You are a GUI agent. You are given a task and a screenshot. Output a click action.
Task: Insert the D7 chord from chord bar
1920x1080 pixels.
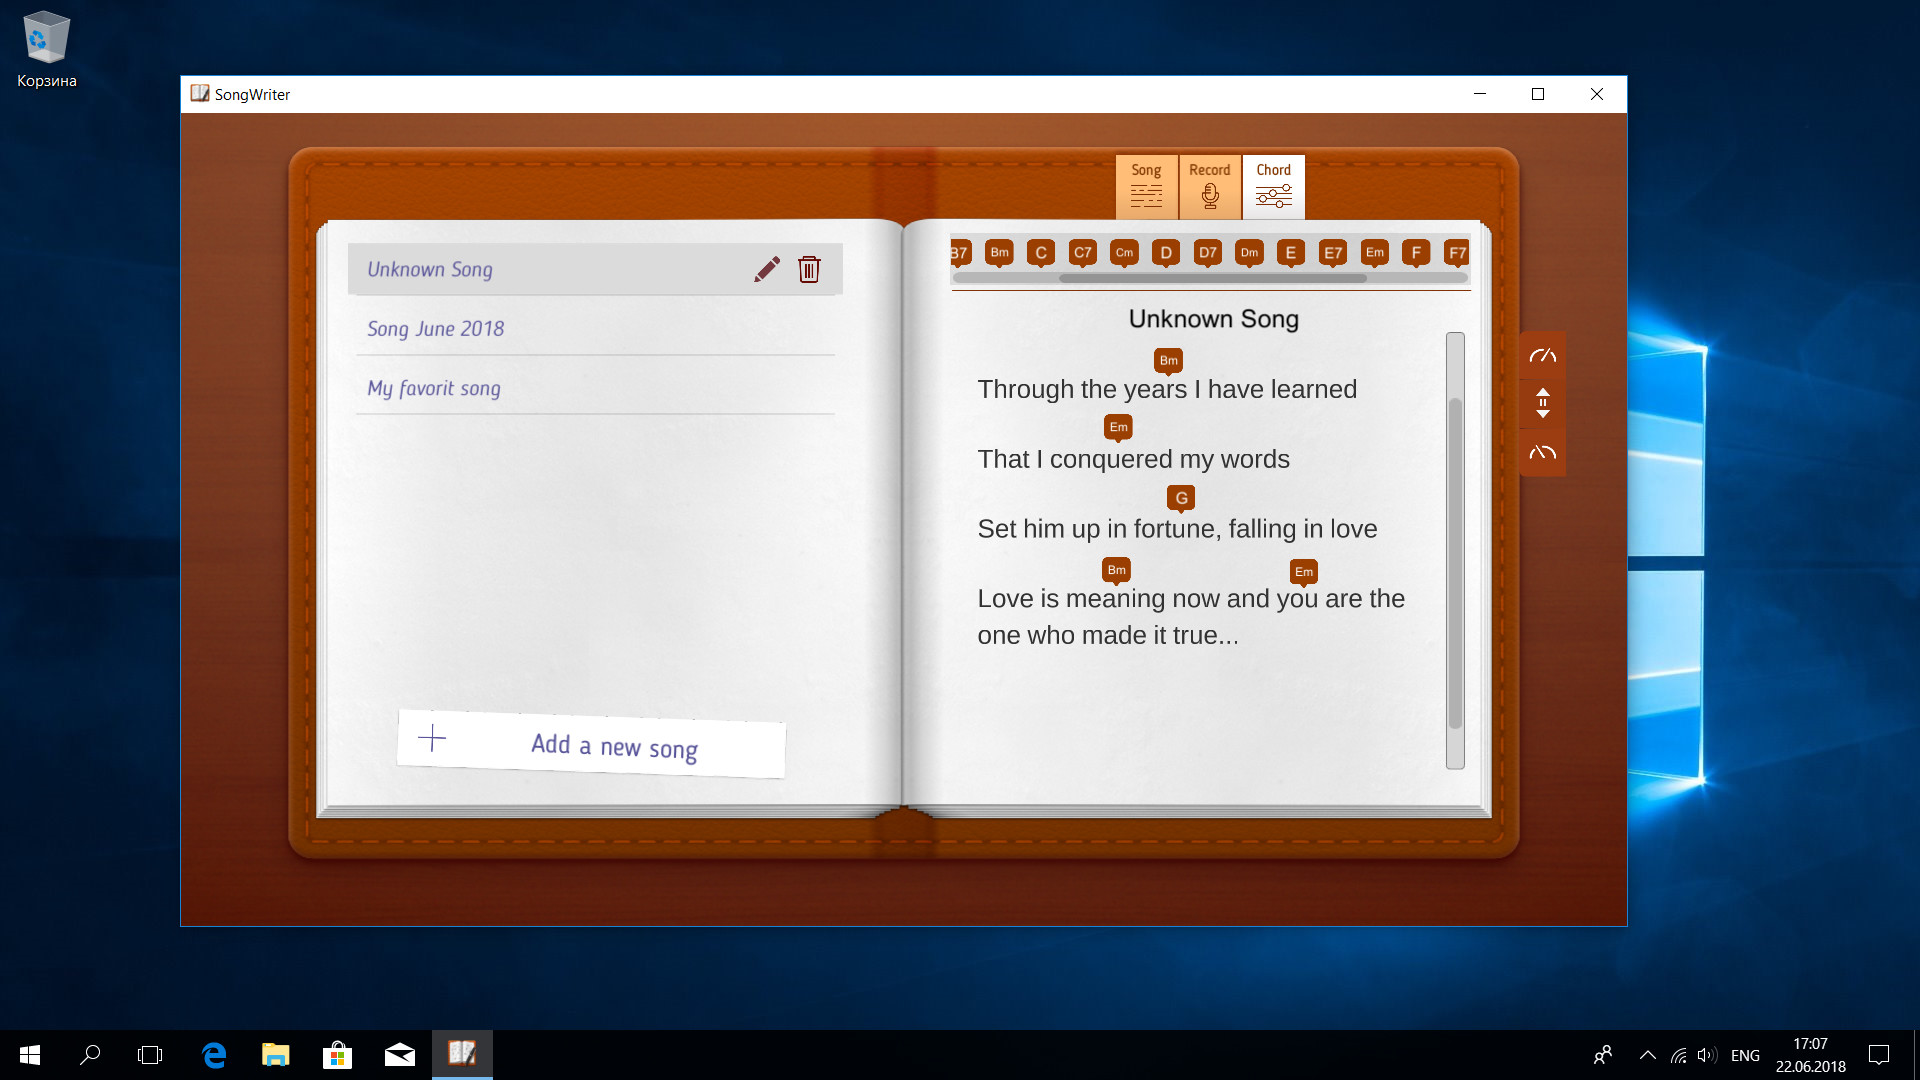[1207, 253]
